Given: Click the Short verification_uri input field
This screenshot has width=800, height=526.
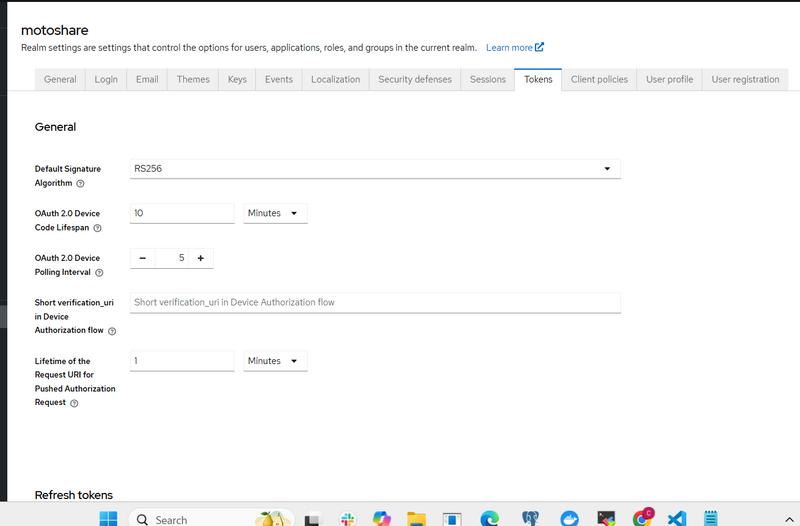Looking at the screenshot, I should coord(375,302).
